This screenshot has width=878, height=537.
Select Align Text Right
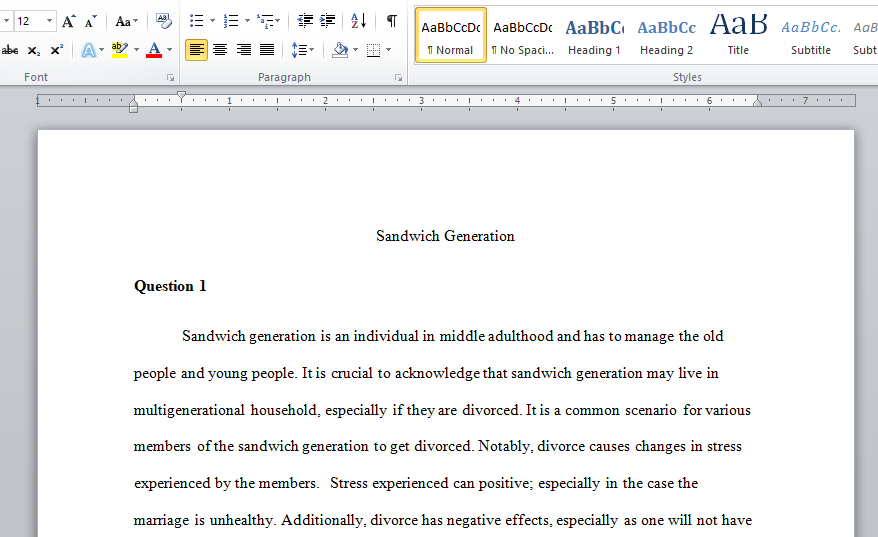tap(244, 50)
